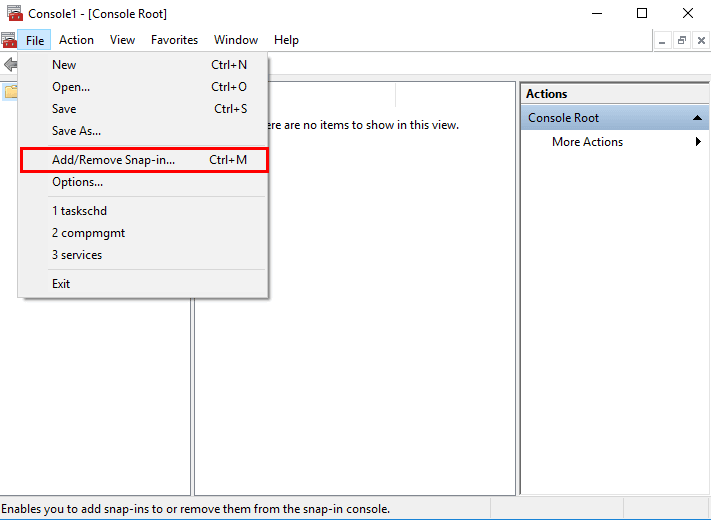Choose Exit from the File menu
Image resolution: width=711 pixels, height=520 pixels.
pos(144,284)
